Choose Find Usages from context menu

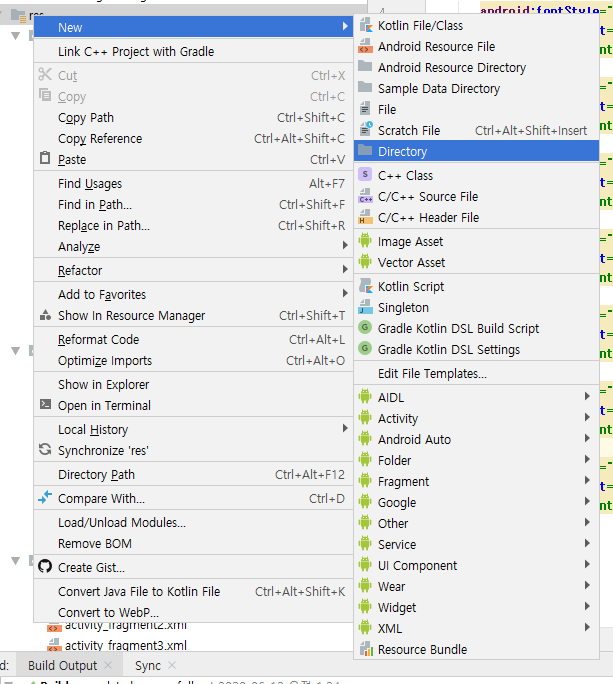[x=193, y=184]
